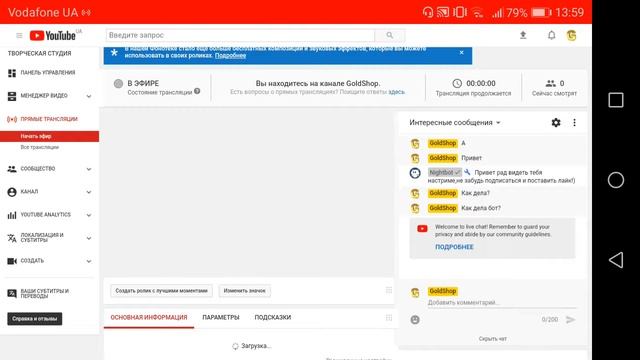The width and height of the screenshot is (640, 360).
Task: Open Творческая студия heading
Action: [x=39, y=53]
